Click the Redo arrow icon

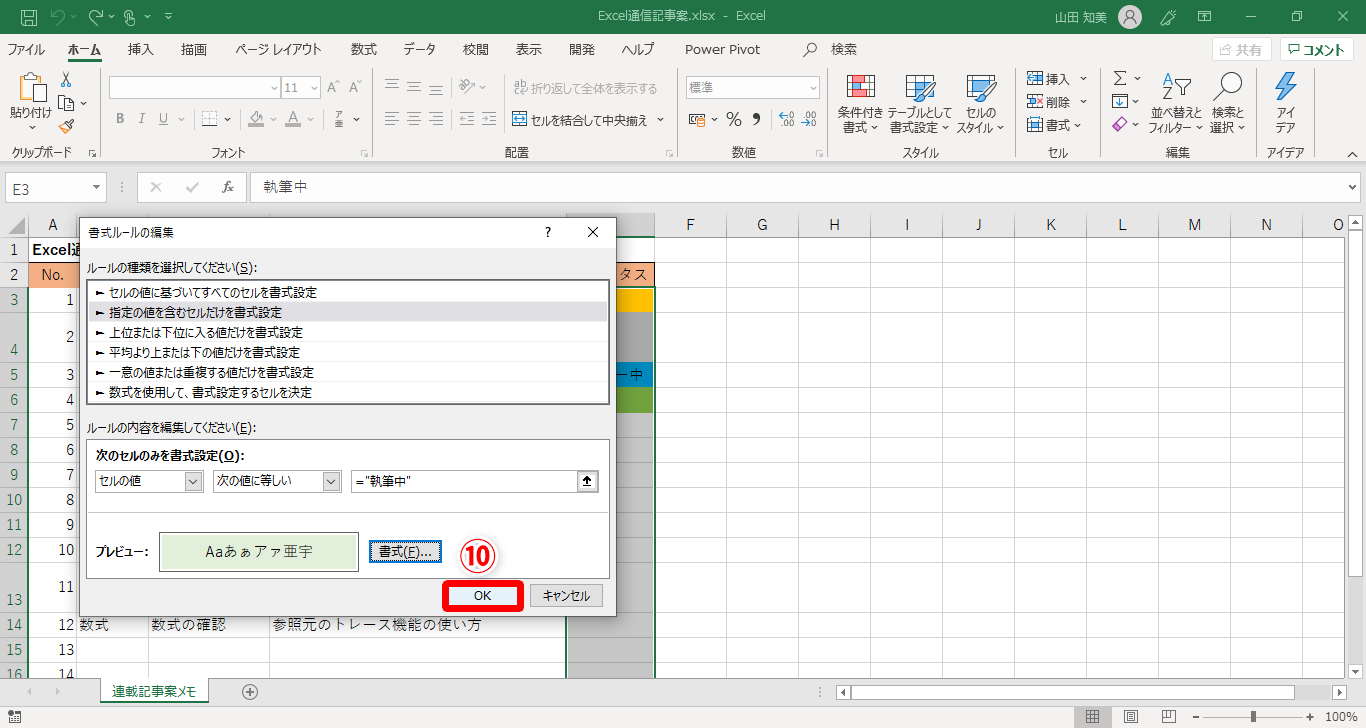tap(96, 17)
